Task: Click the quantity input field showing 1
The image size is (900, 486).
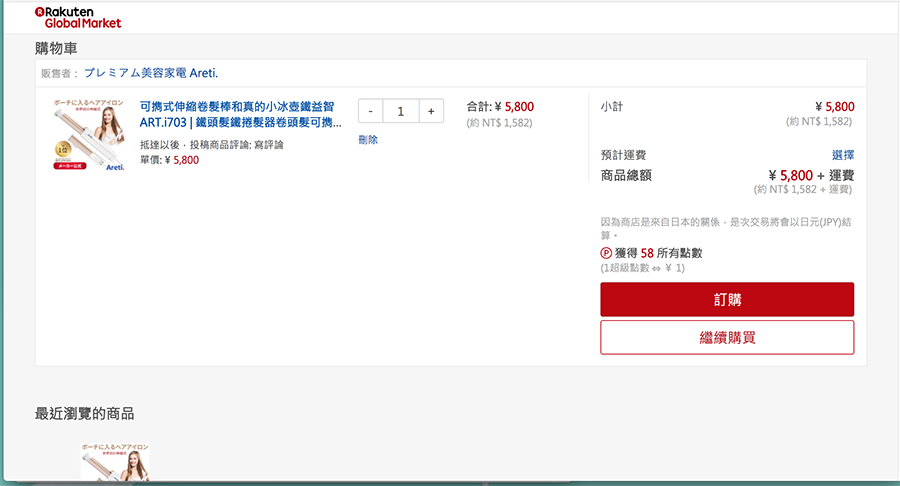Action: coord(401,111)
